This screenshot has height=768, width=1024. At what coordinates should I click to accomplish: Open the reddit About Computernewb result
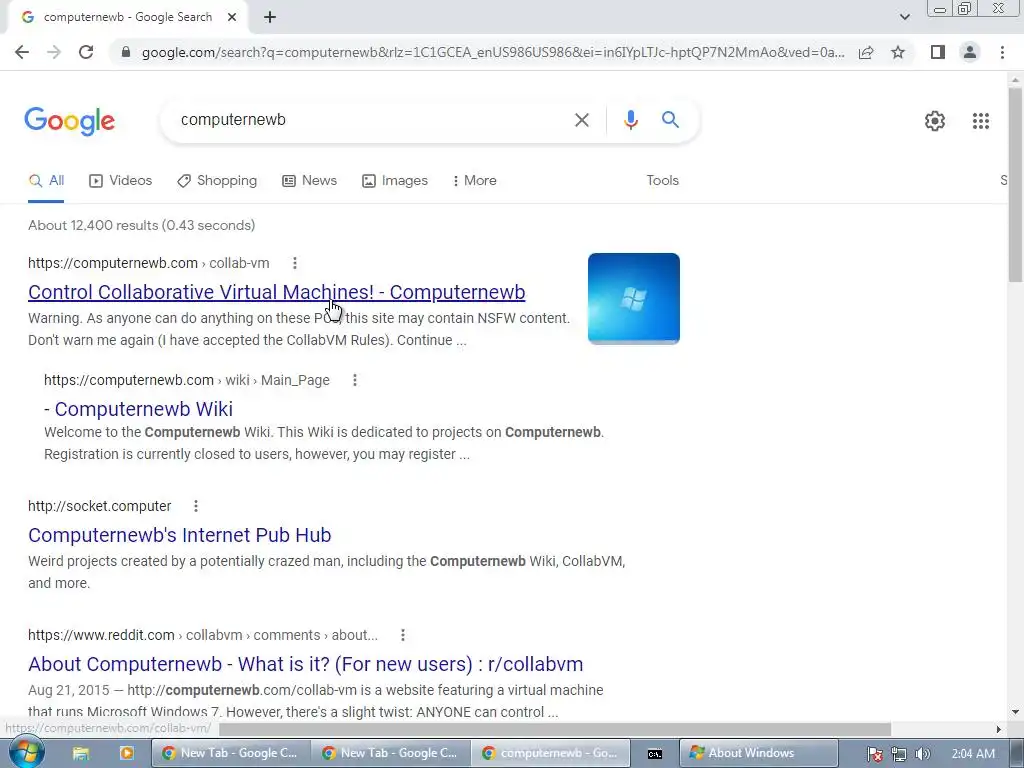click(306, 664)
